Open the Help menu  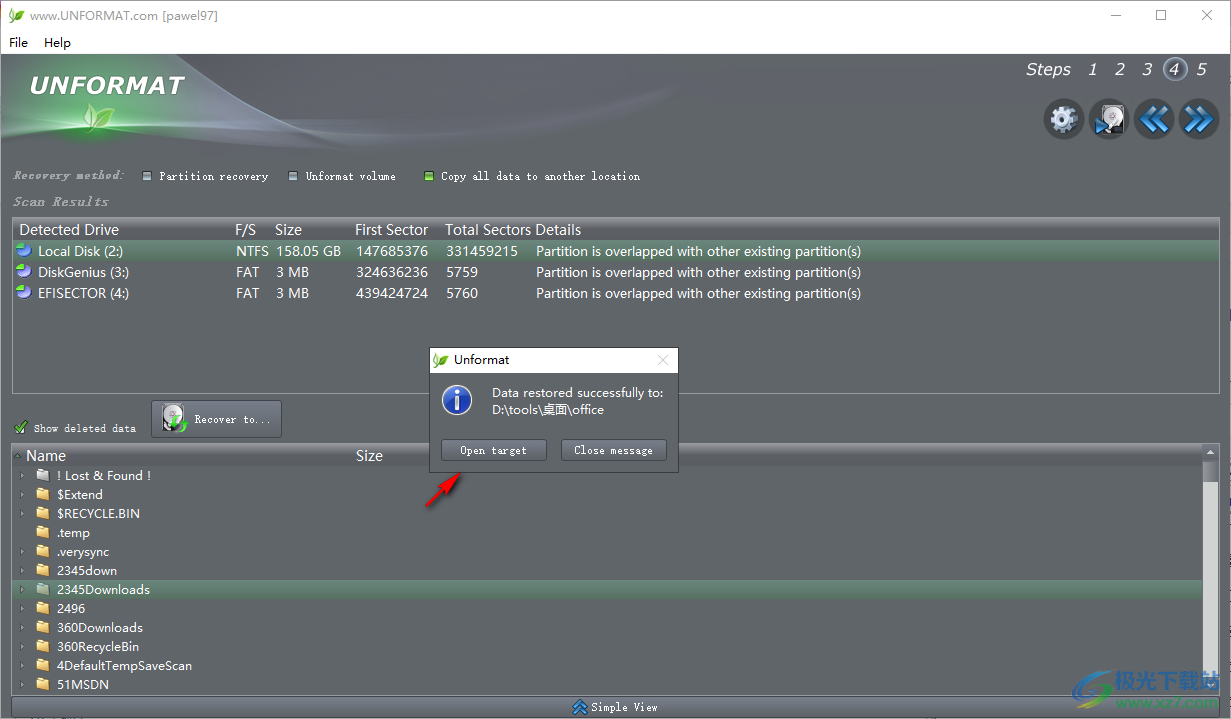tap(57, 43)
